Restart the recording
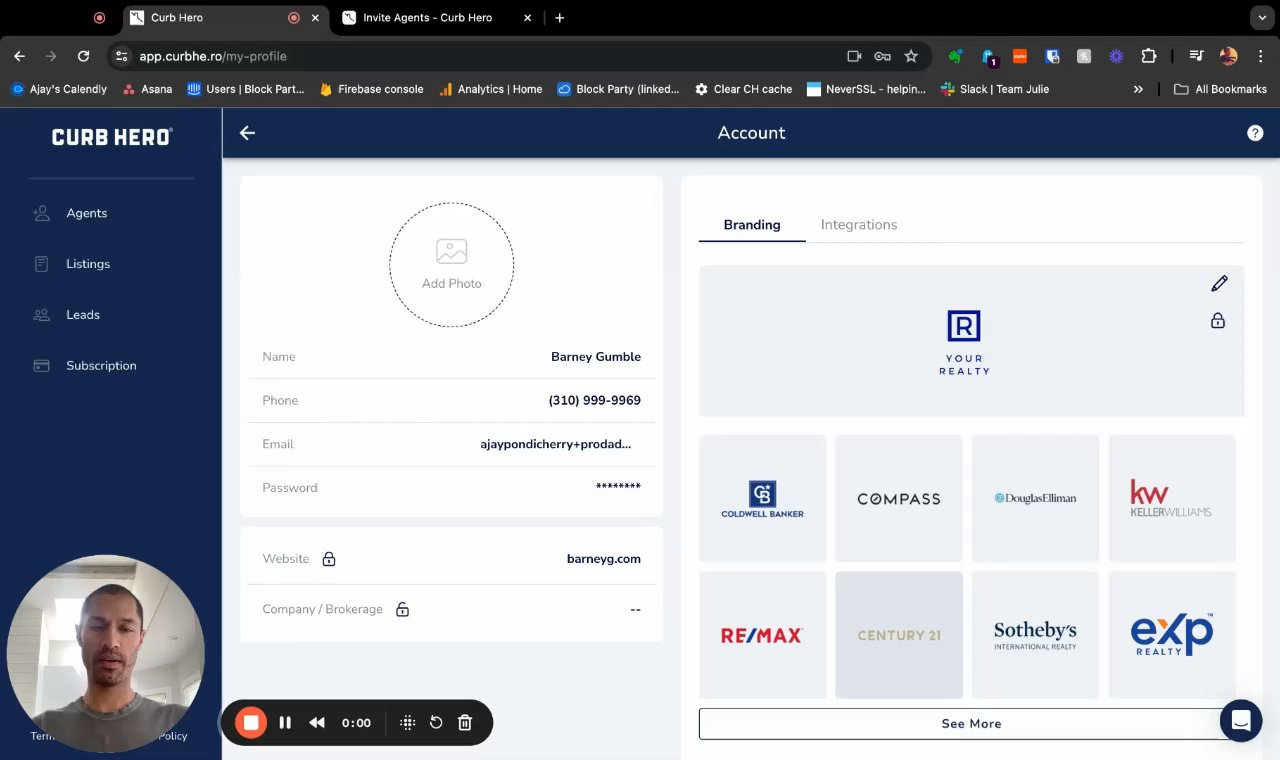Viewport: 1280px width, 760px height. (x=436, y=722)
